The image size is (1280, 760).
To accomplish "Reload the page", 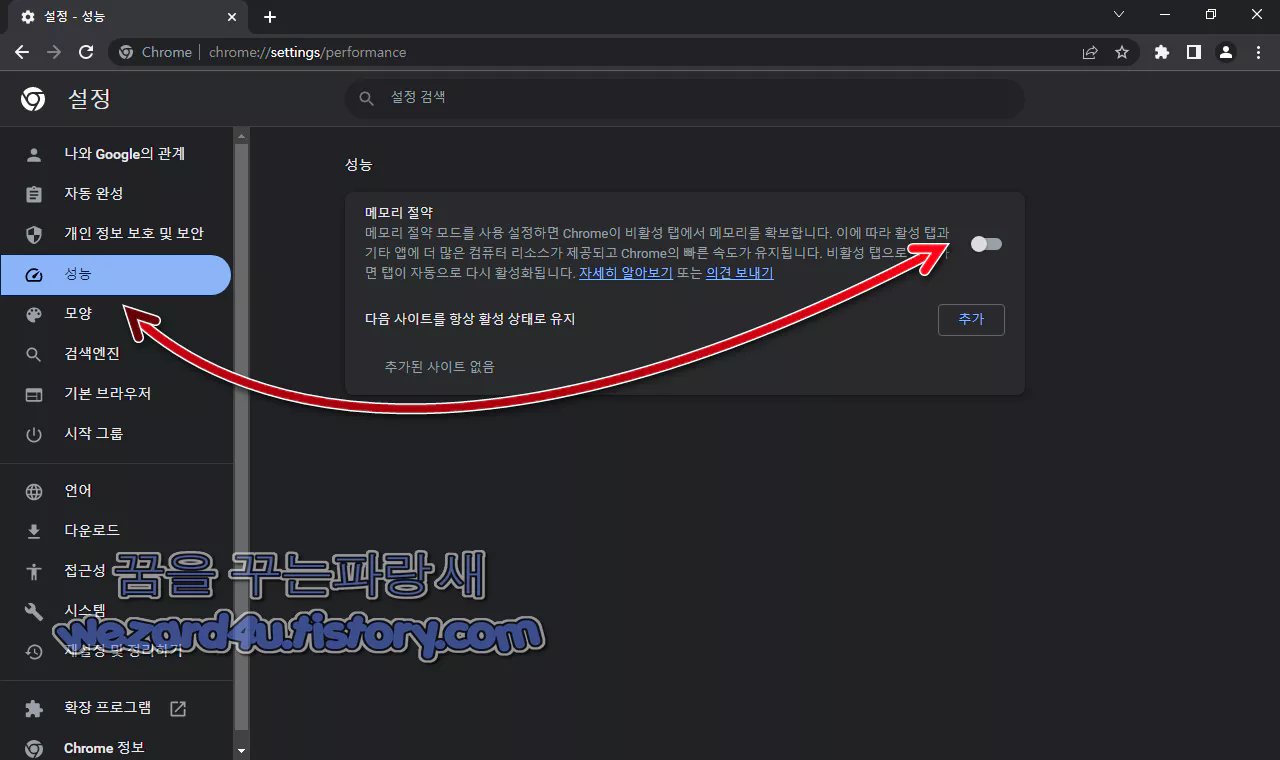I will (x=86, y=52).
